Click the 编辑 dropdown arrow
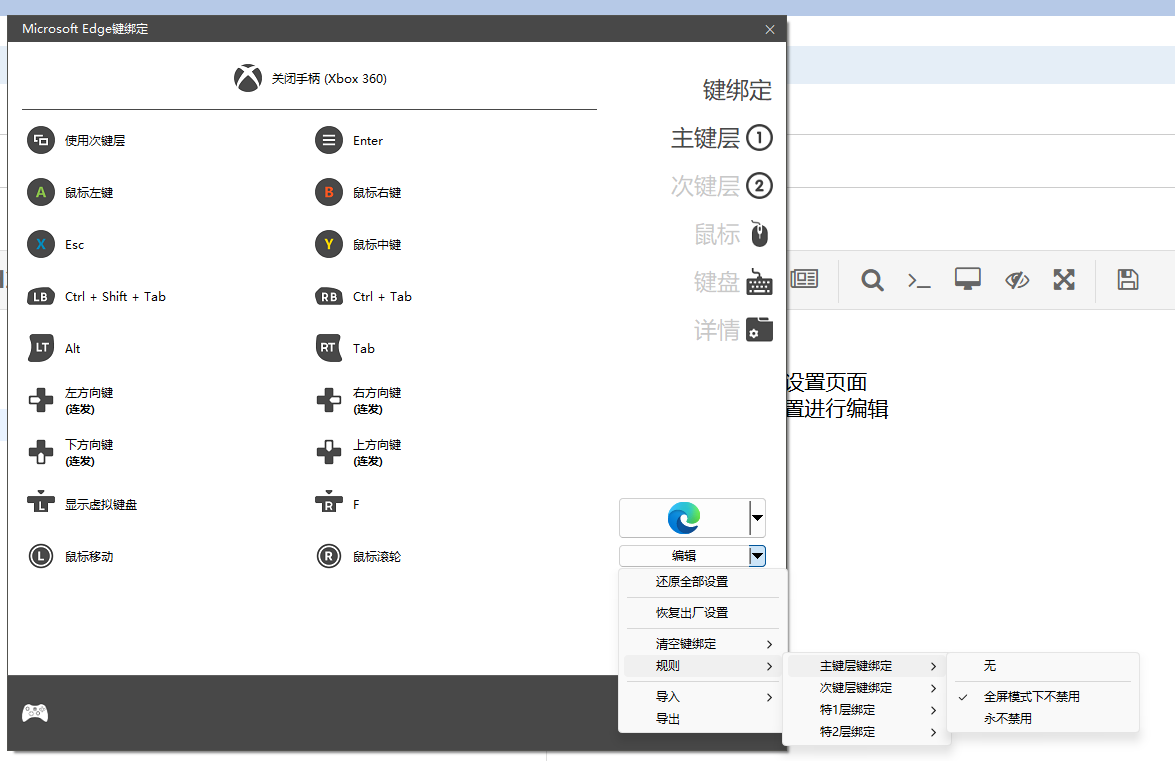The width and height of the screenshot is (1175, 761). tap(758, 556)
